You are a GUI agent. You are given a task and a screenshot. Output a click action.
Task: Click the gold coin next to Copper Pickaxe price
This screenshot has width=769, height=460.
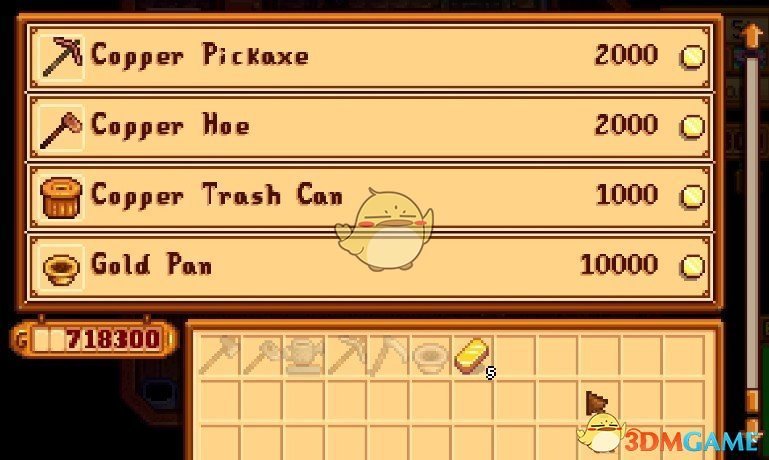(692, 57)
